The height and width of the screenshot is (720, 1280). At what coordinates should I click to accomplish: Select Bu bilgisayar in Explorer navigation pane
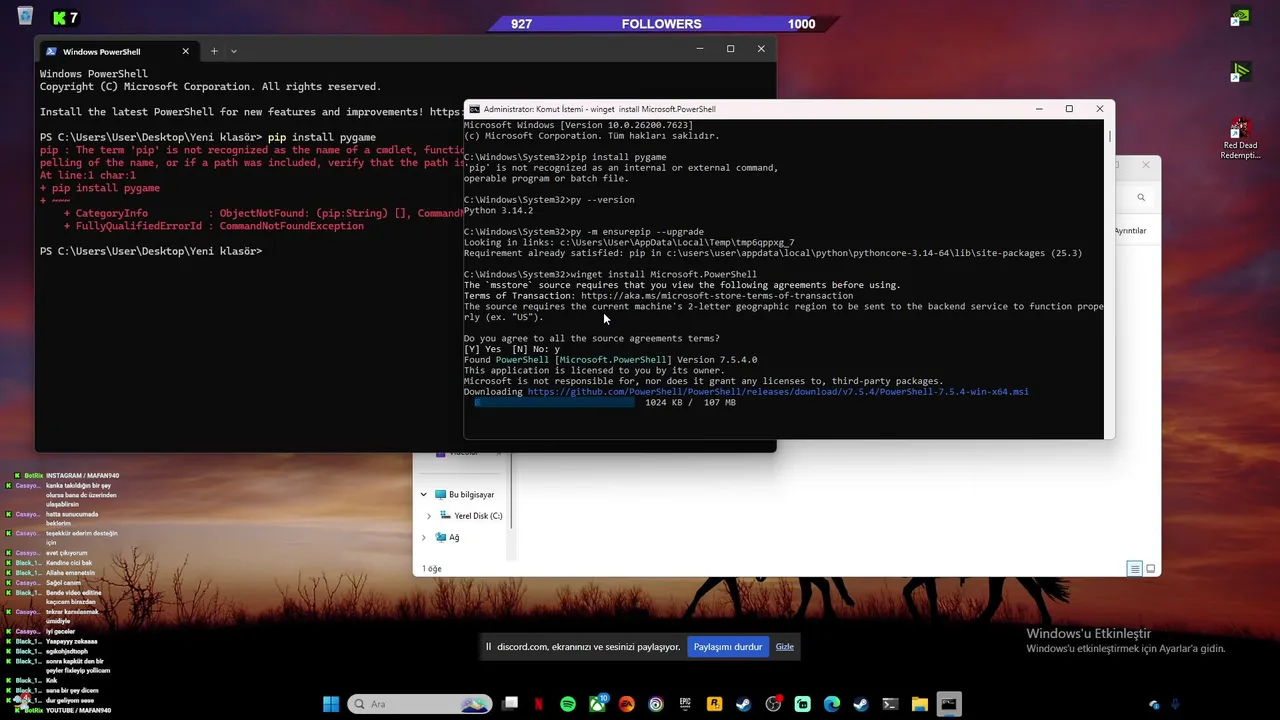464,495
